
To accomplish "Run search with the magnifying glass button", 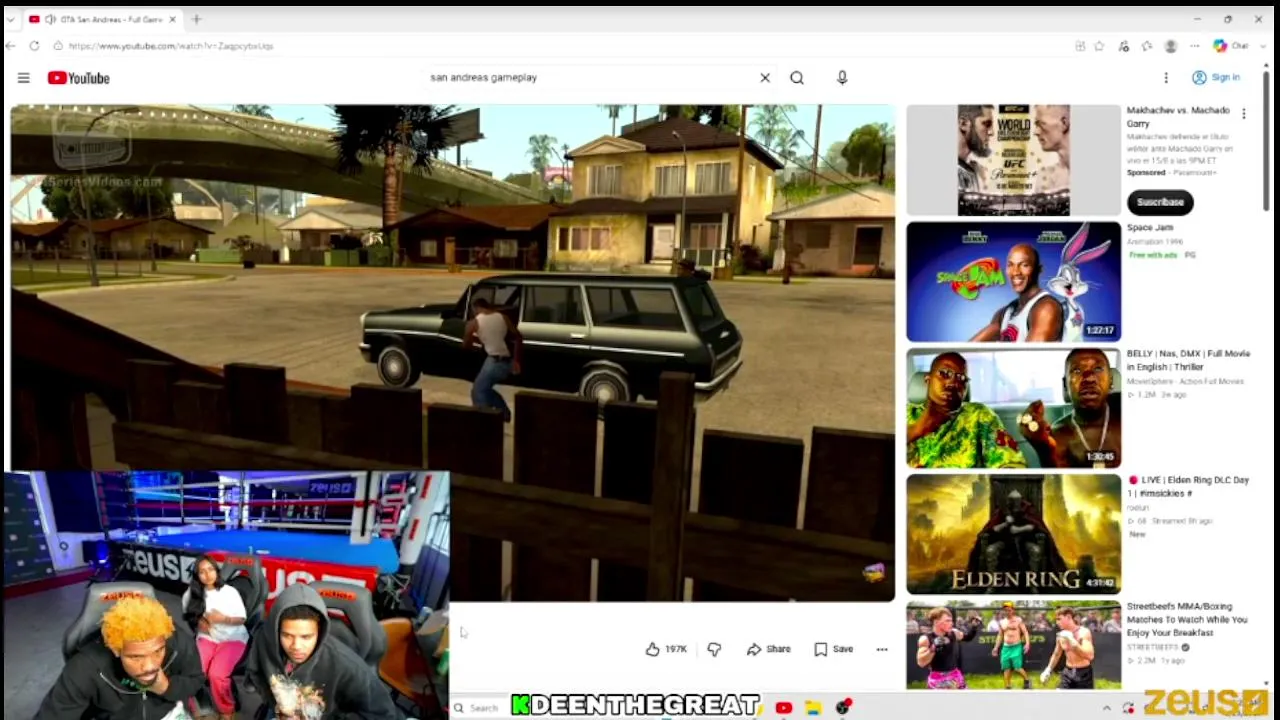I will point(797,77).
